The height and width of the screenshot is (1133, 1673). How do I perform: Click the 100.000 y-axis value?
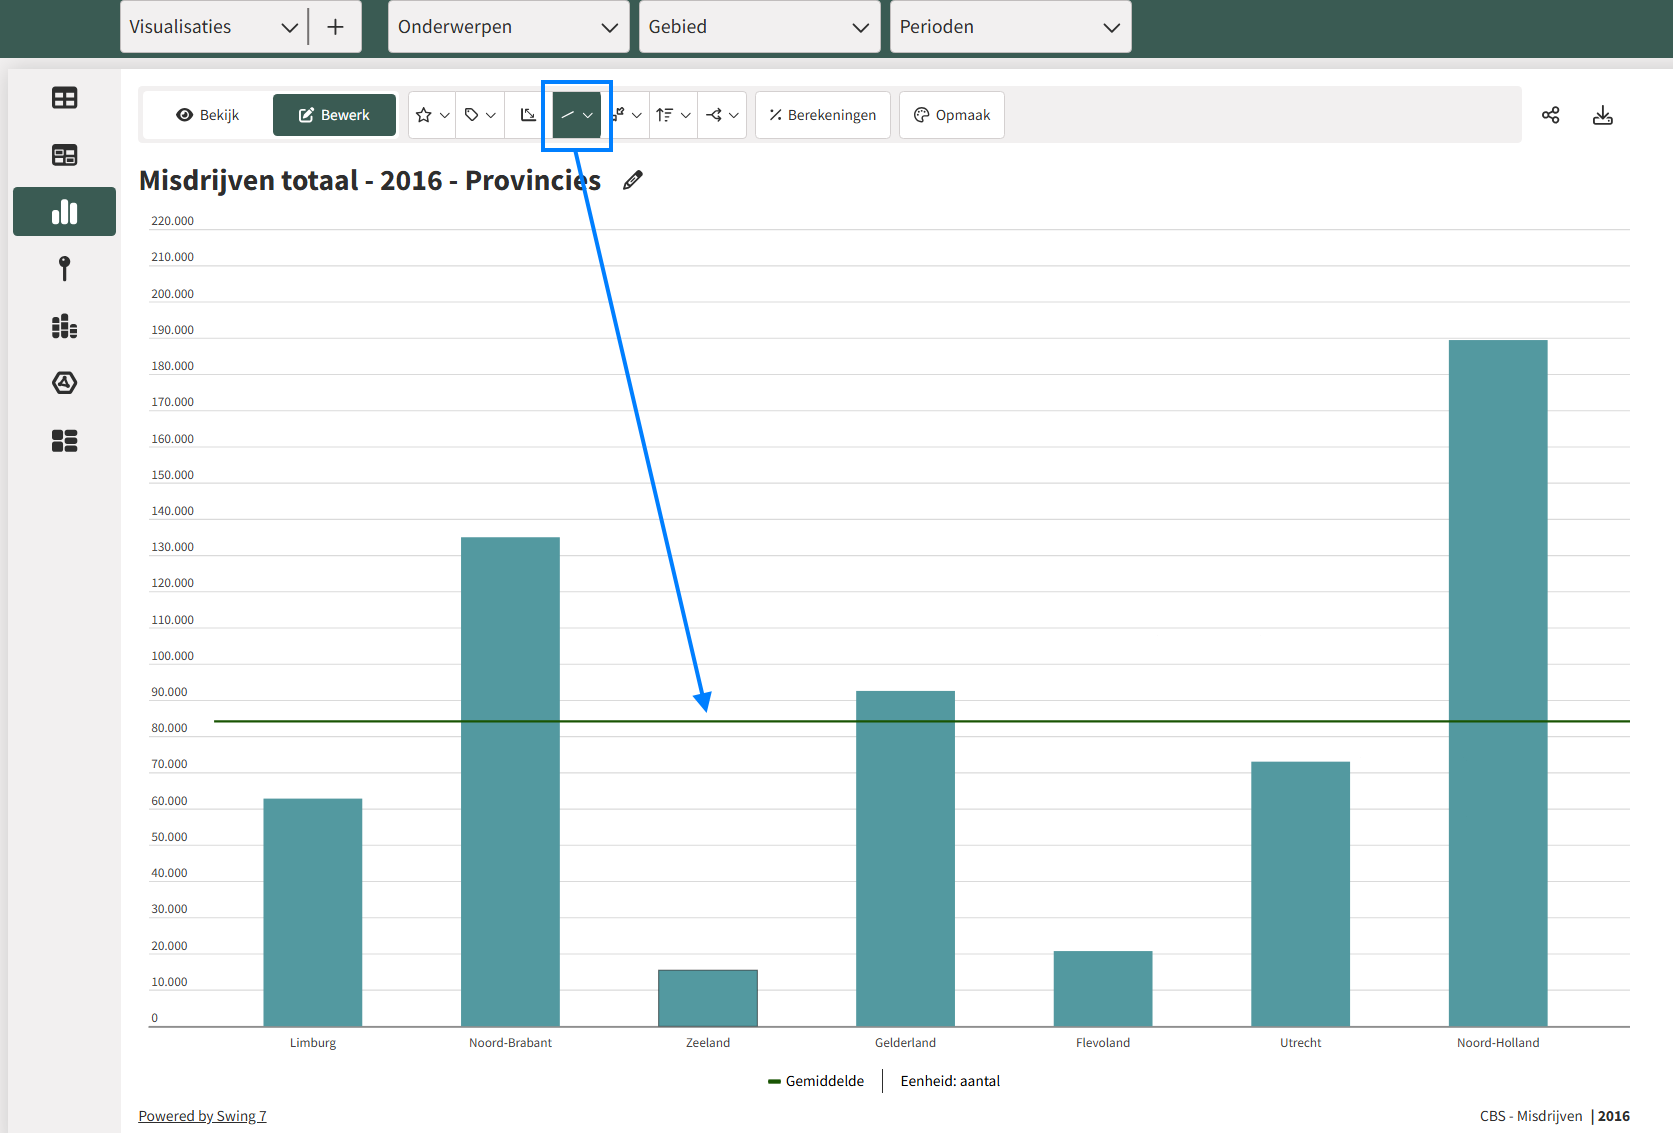(172, 656)
